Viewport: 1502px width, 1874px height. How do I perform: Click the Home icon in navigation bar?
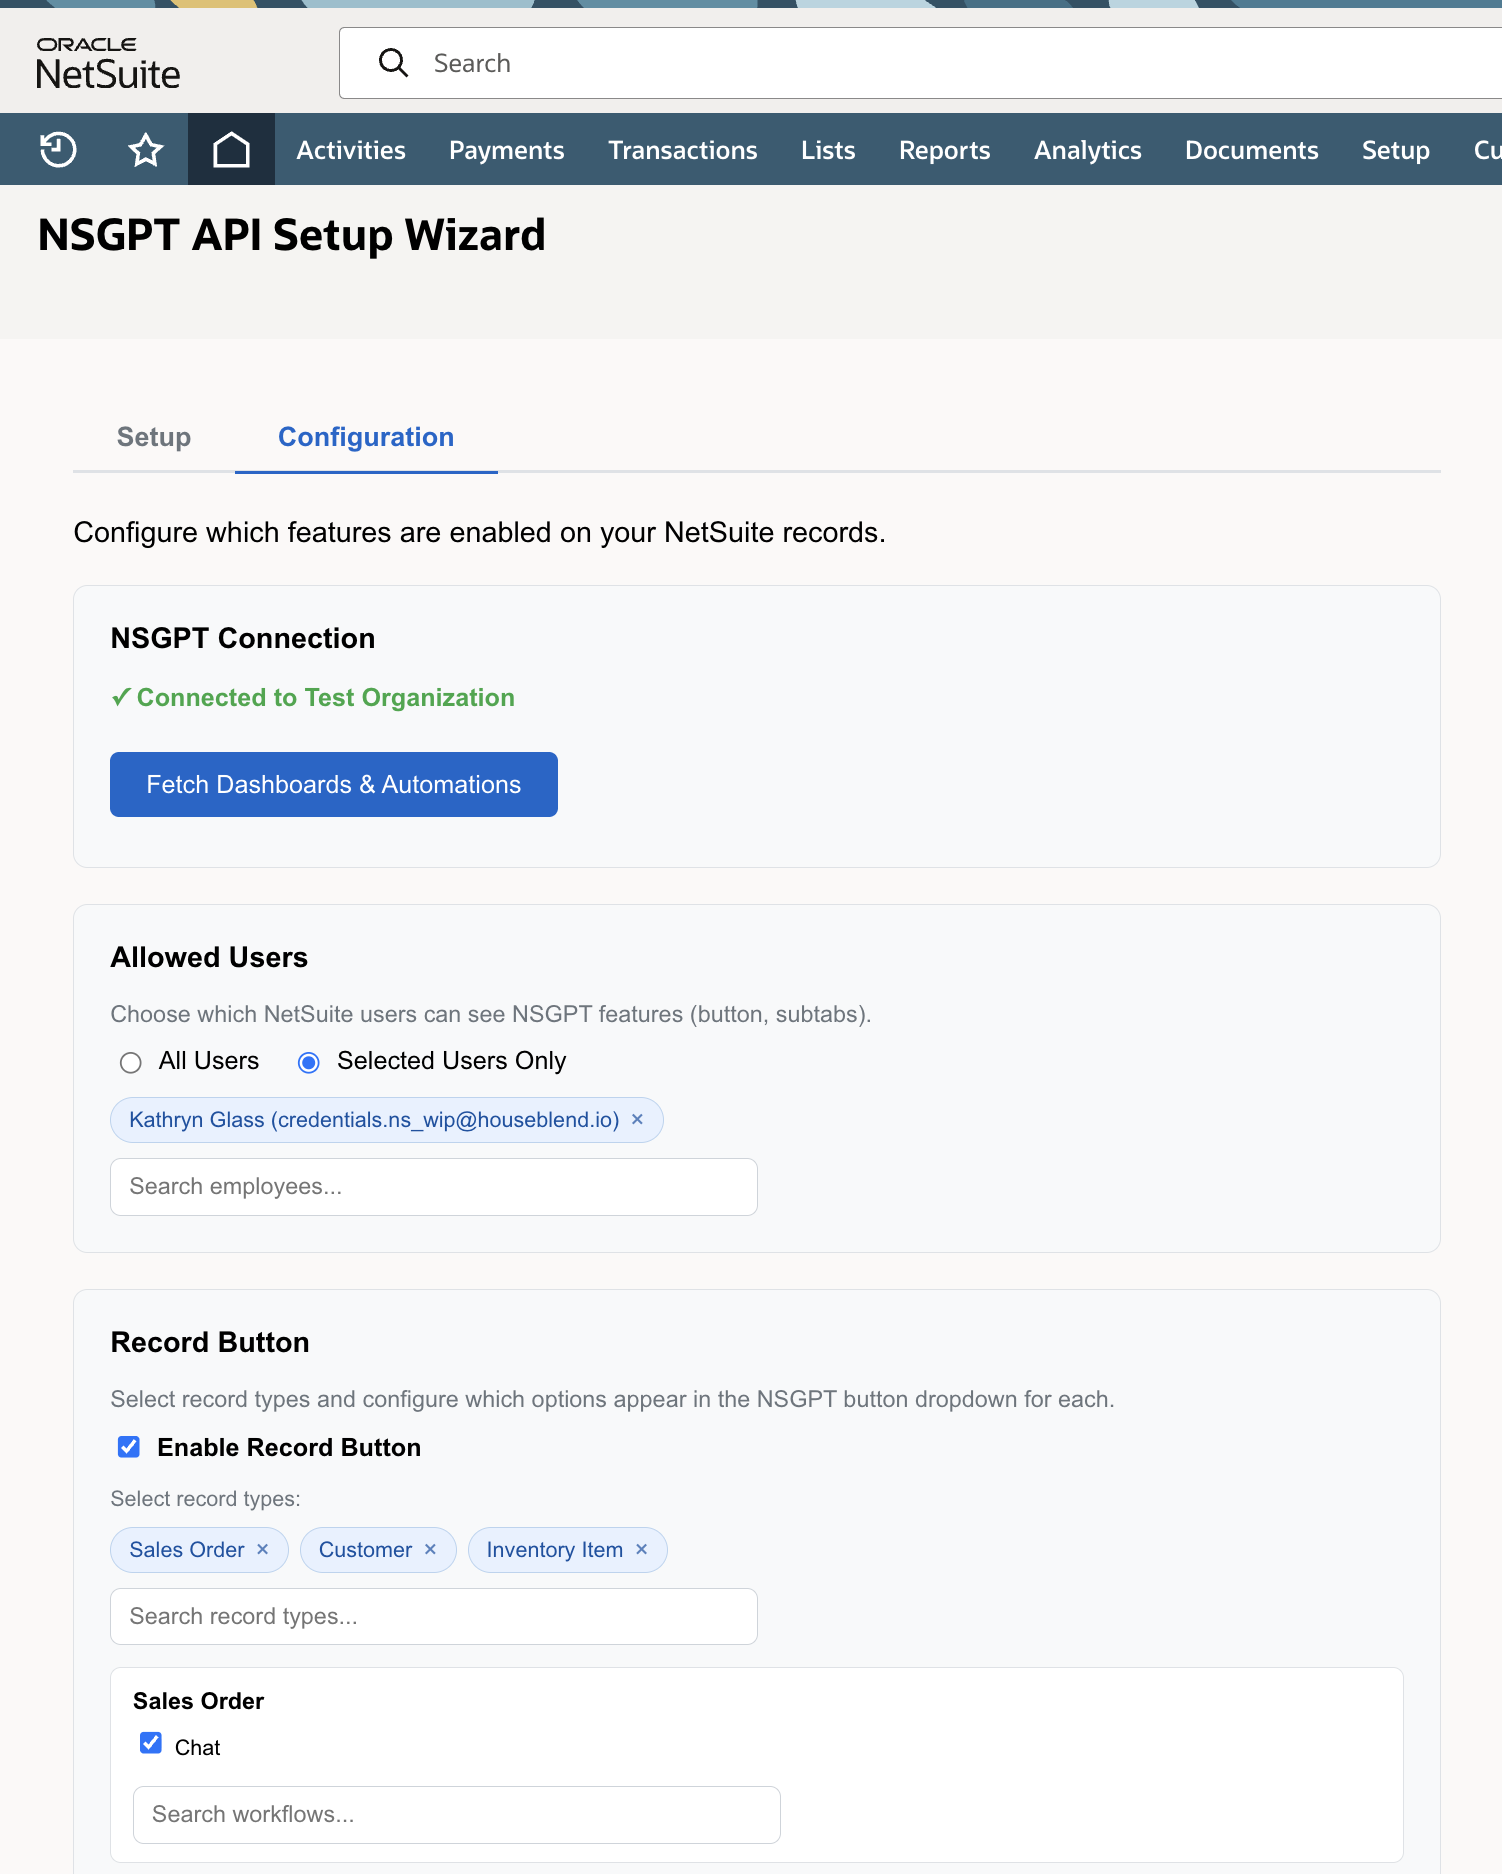[231, 149]
